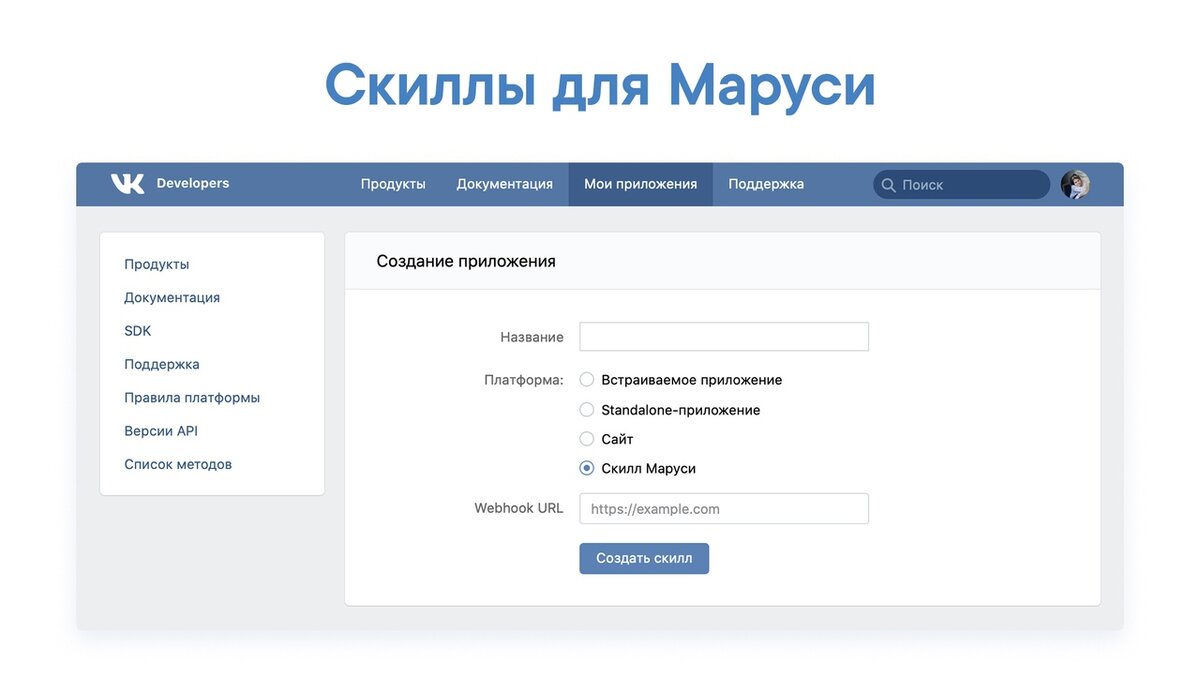Click the VK logo icon
1200x694 pixels.
click(x=127, y=184)
